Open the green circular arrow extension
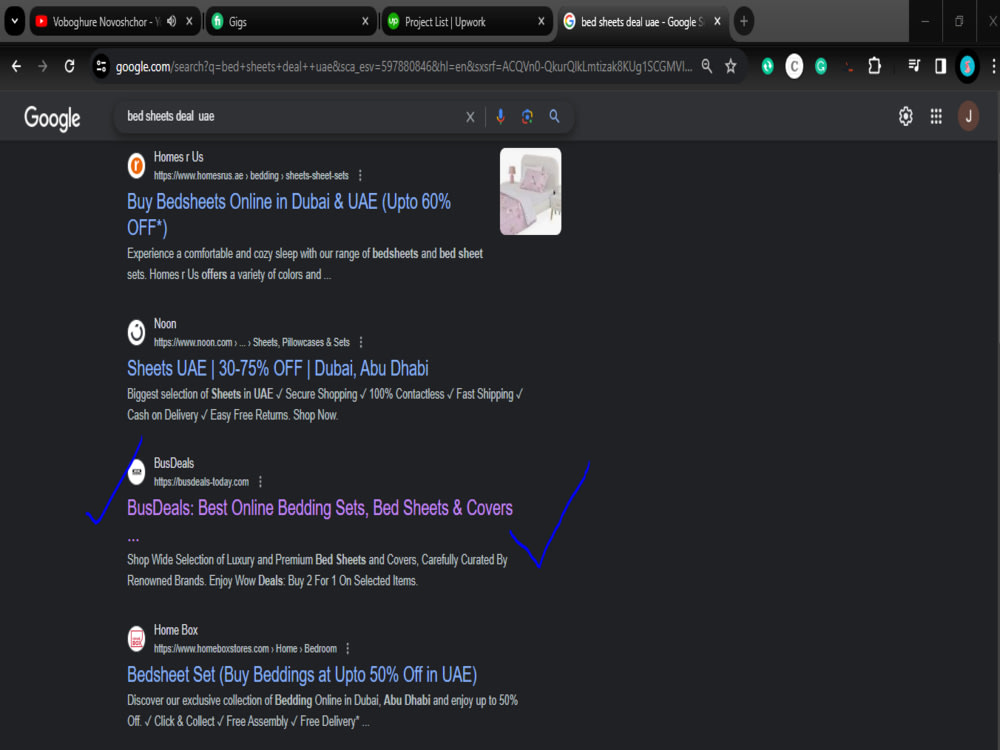 click(x=768, y=66)
